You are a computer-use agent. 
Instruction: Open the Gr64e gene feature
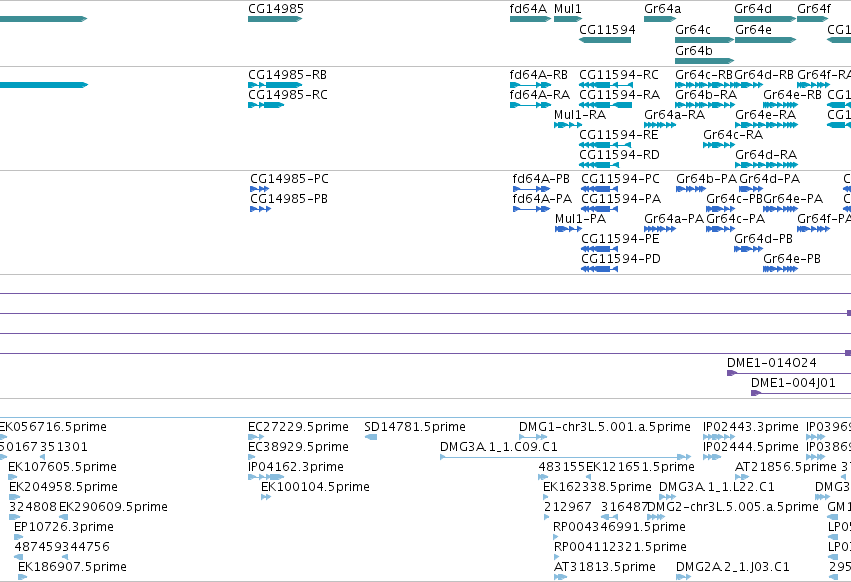pyautogui.click(x=765, y=40)
